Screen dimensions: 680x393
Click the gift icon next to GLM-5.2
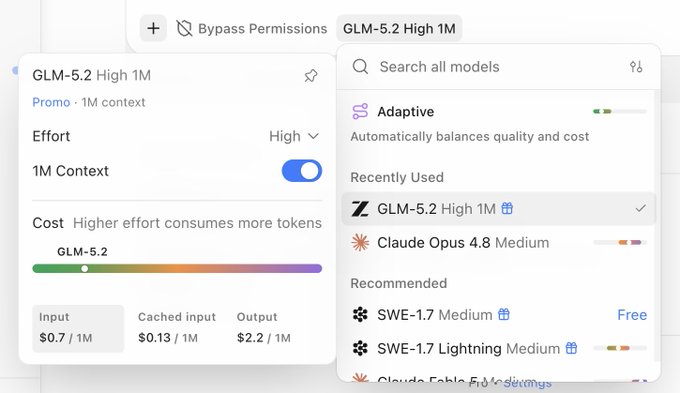point(507,208)
